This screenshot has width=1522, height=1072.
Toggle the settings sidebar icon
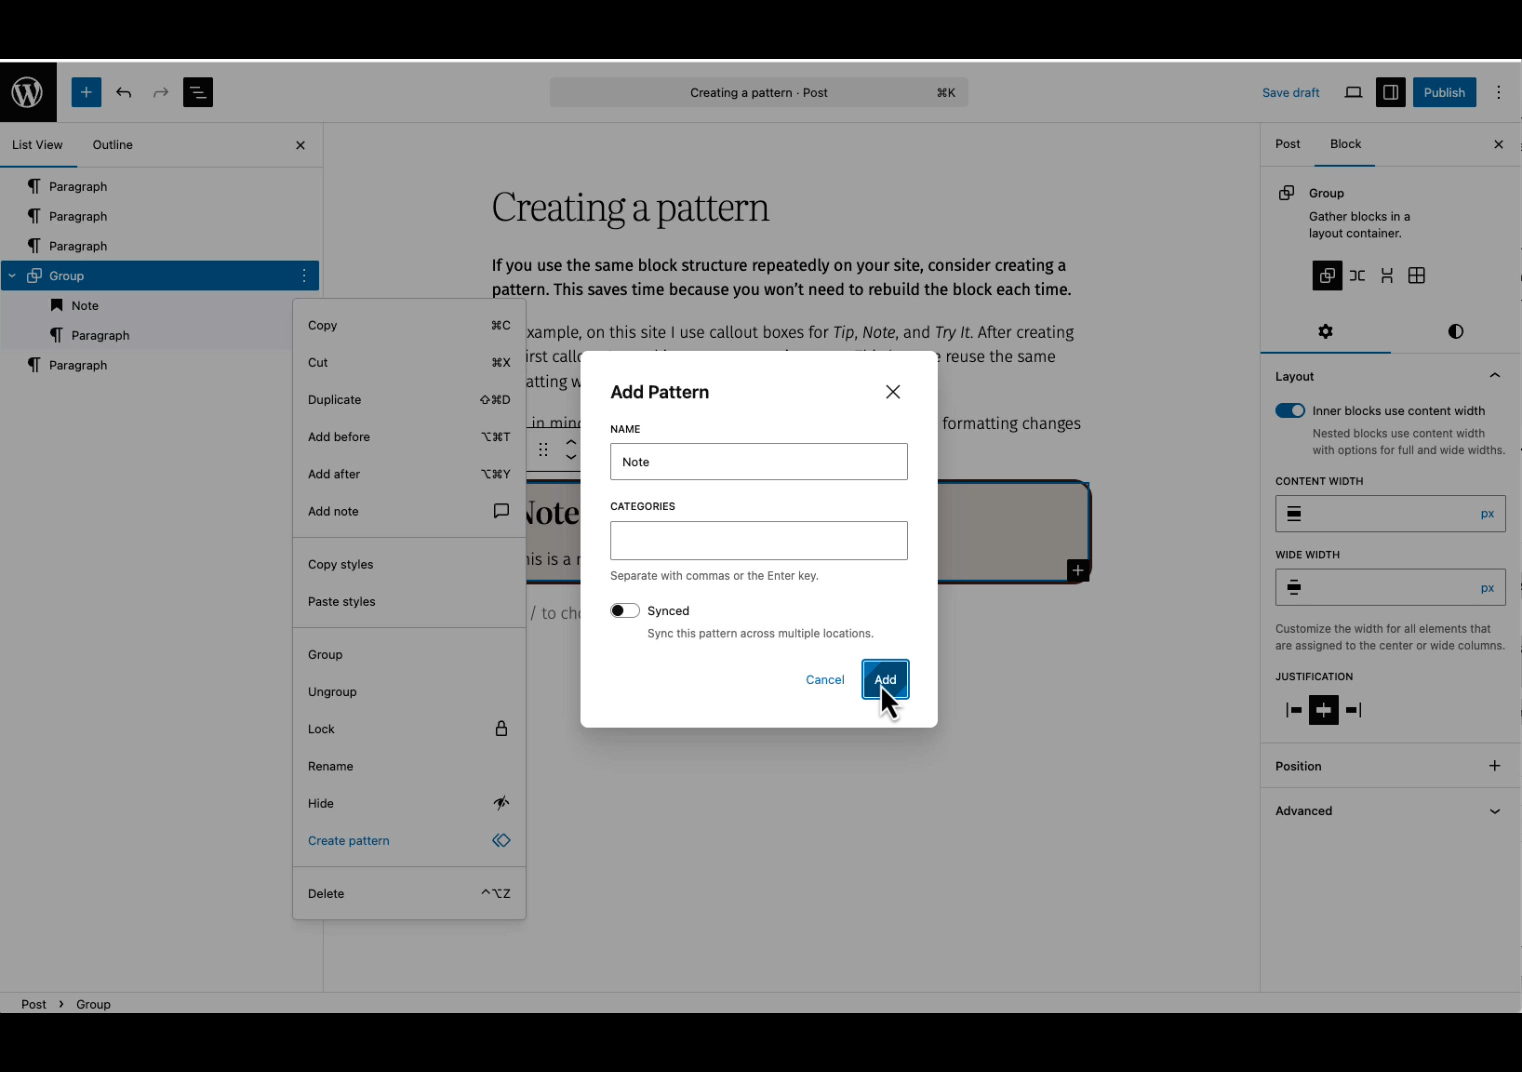[x=1390, y=92]
